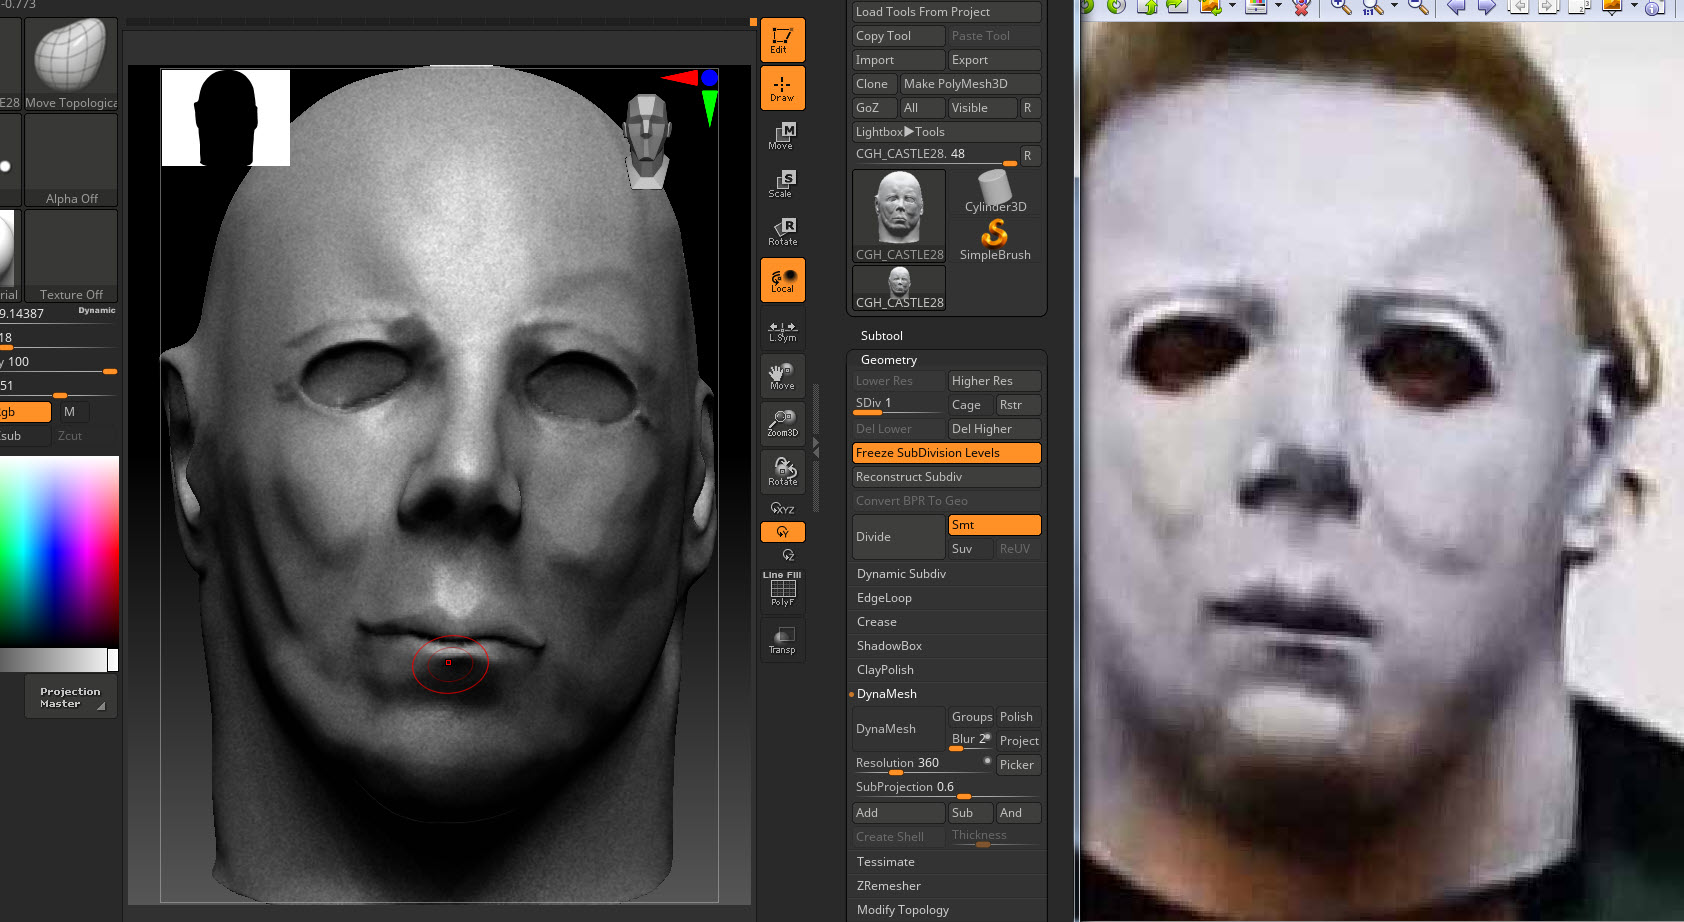Toggle the And boolean option

click(1018, 813)
